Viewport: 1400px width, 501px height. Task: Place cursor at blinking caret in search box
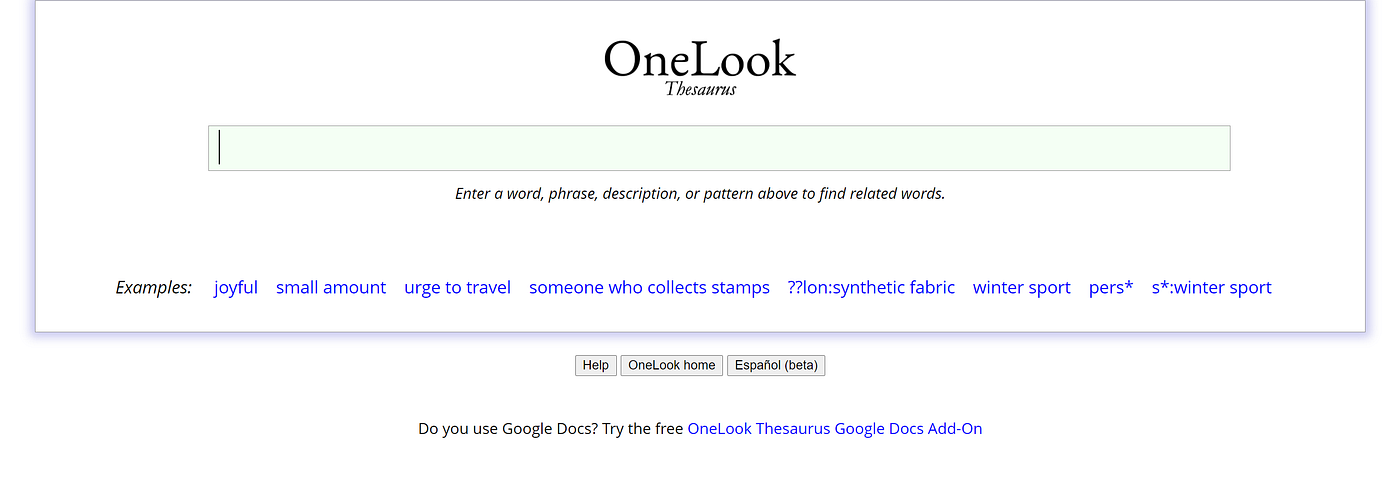point(220,147)
